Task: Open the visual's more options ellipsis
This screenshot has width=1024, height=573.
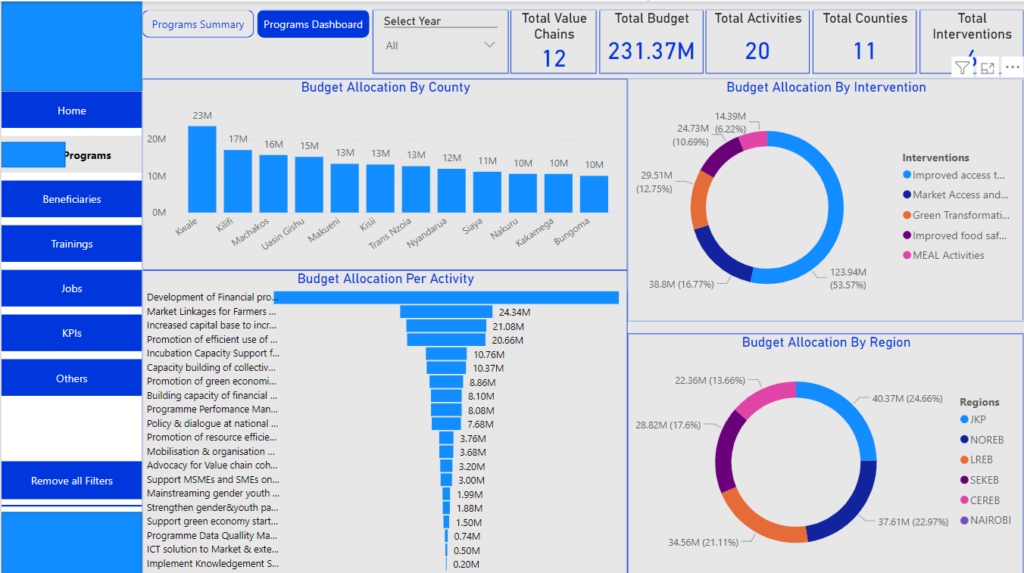Action: [1012, 68]
